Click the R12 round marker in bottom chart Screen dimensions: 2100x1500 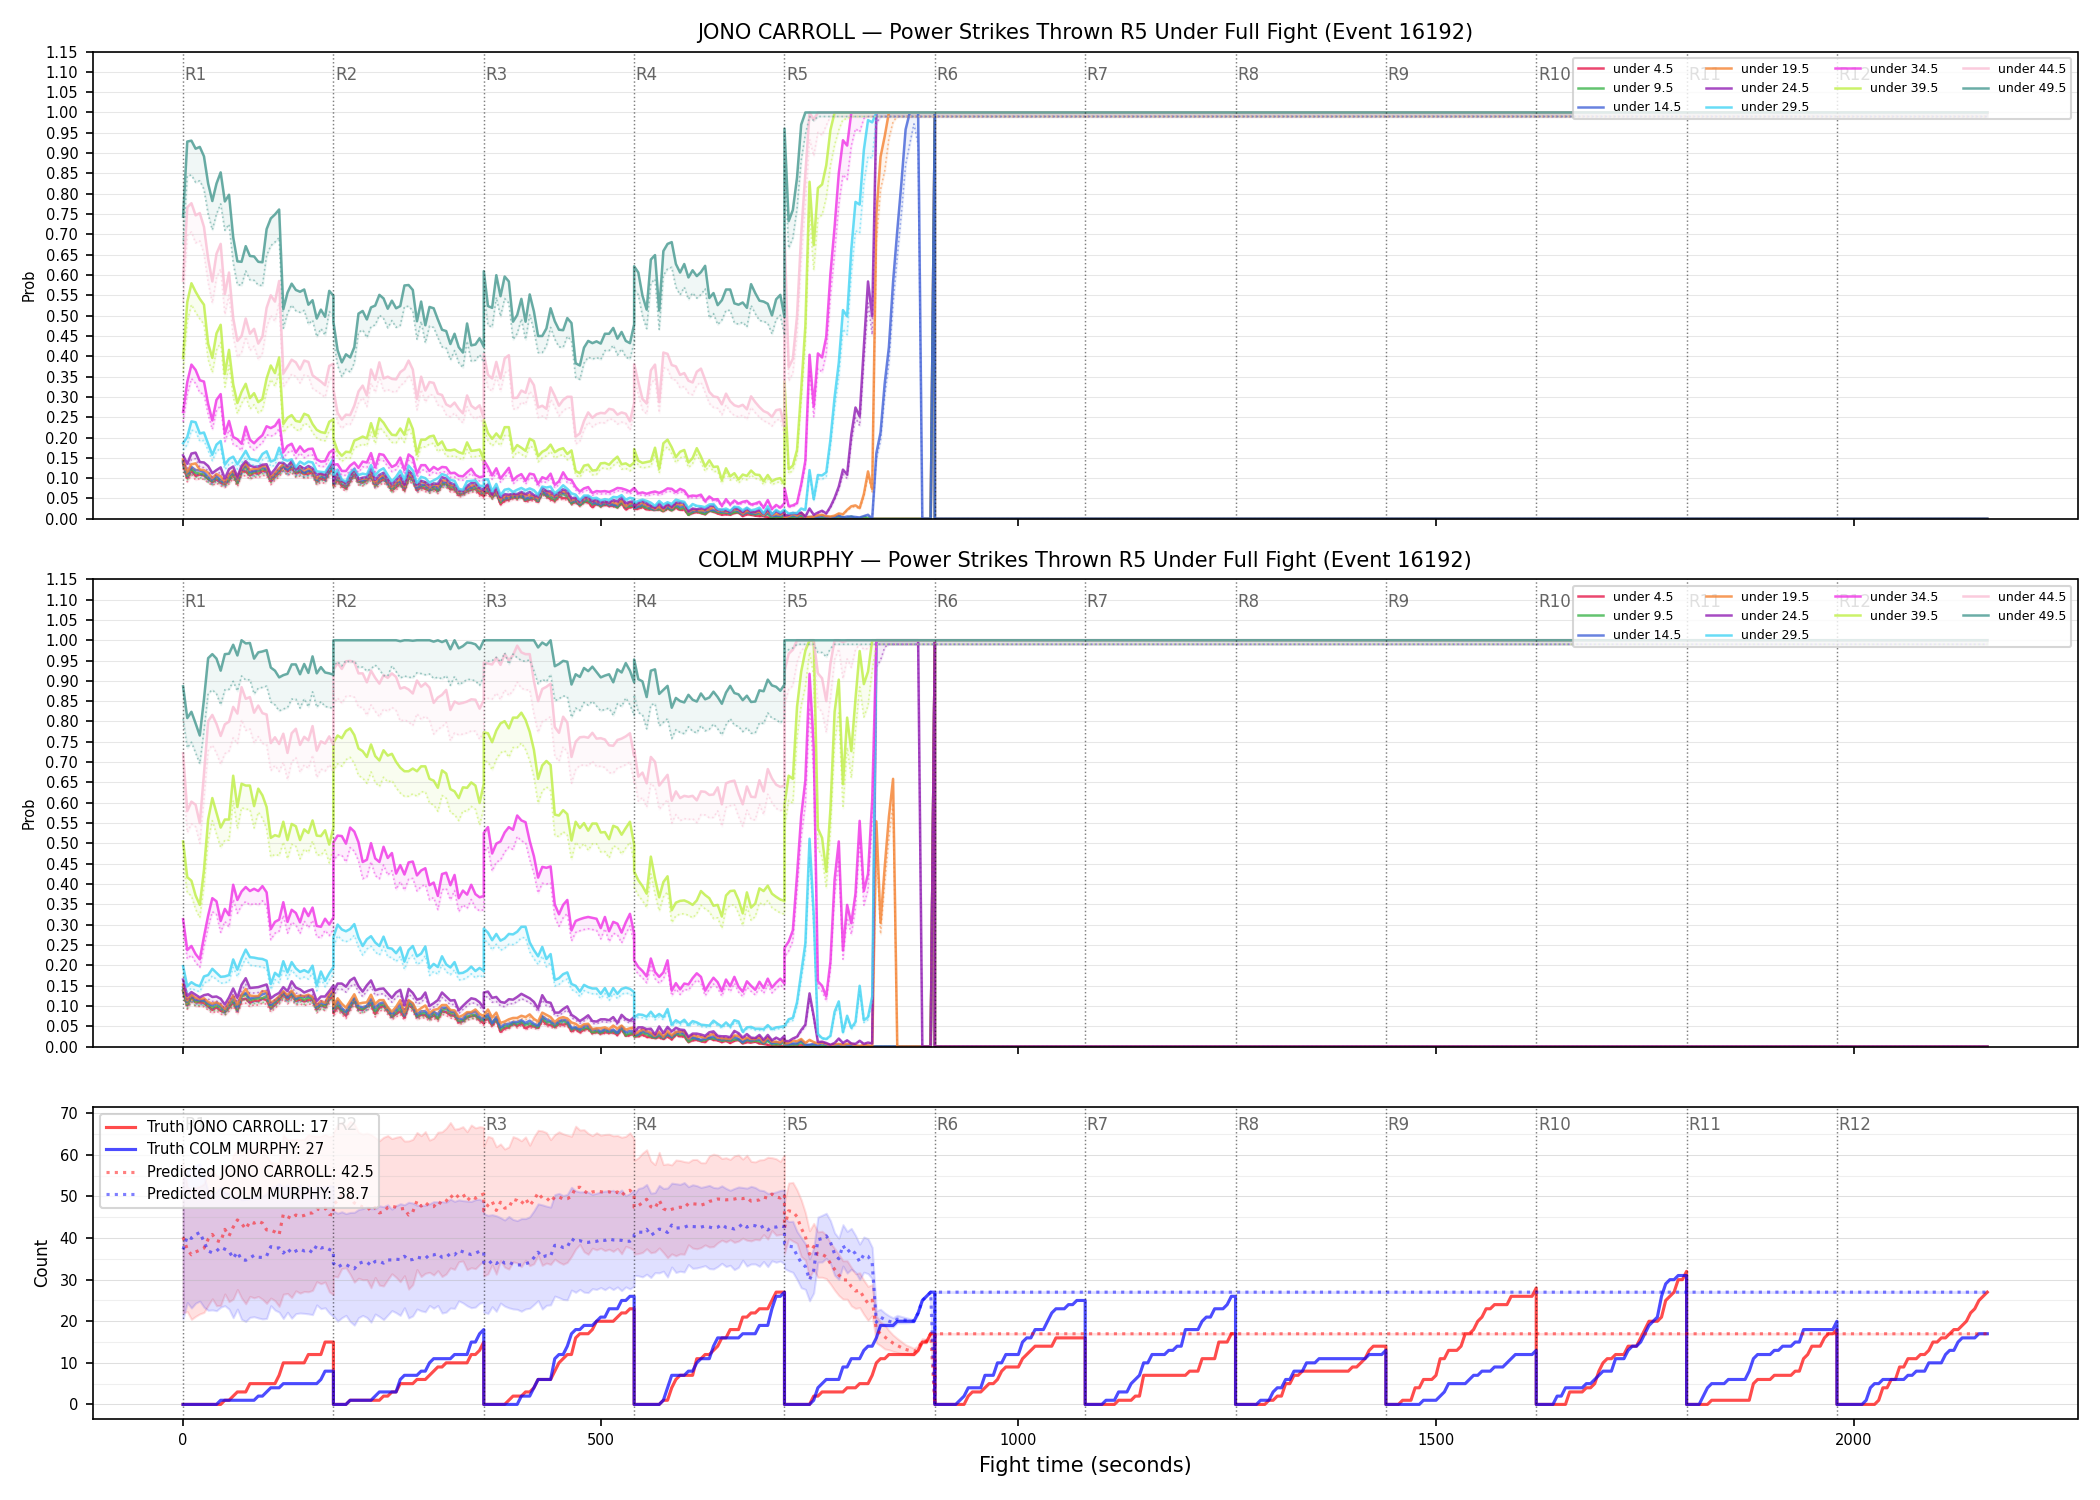coord(1854,1124)
